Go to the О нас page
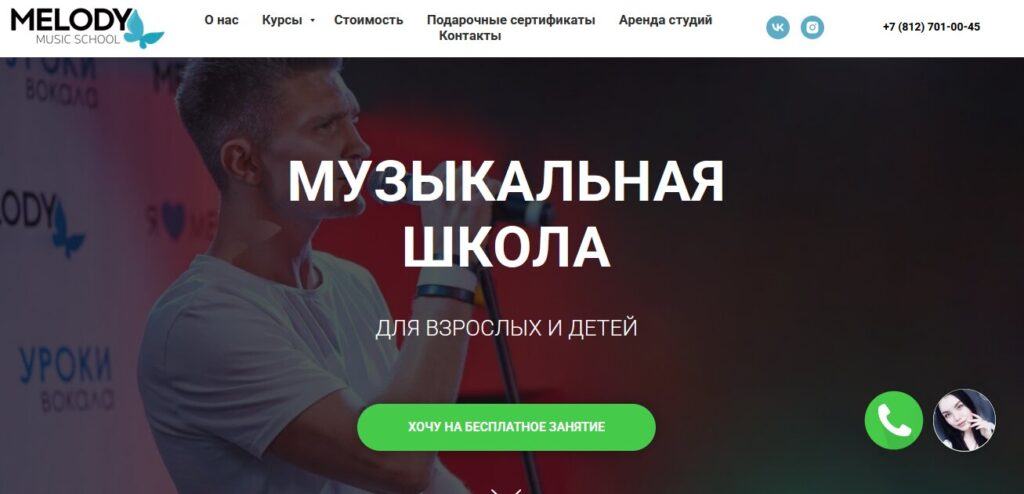1024x494 pixels. tap(221, 20)
